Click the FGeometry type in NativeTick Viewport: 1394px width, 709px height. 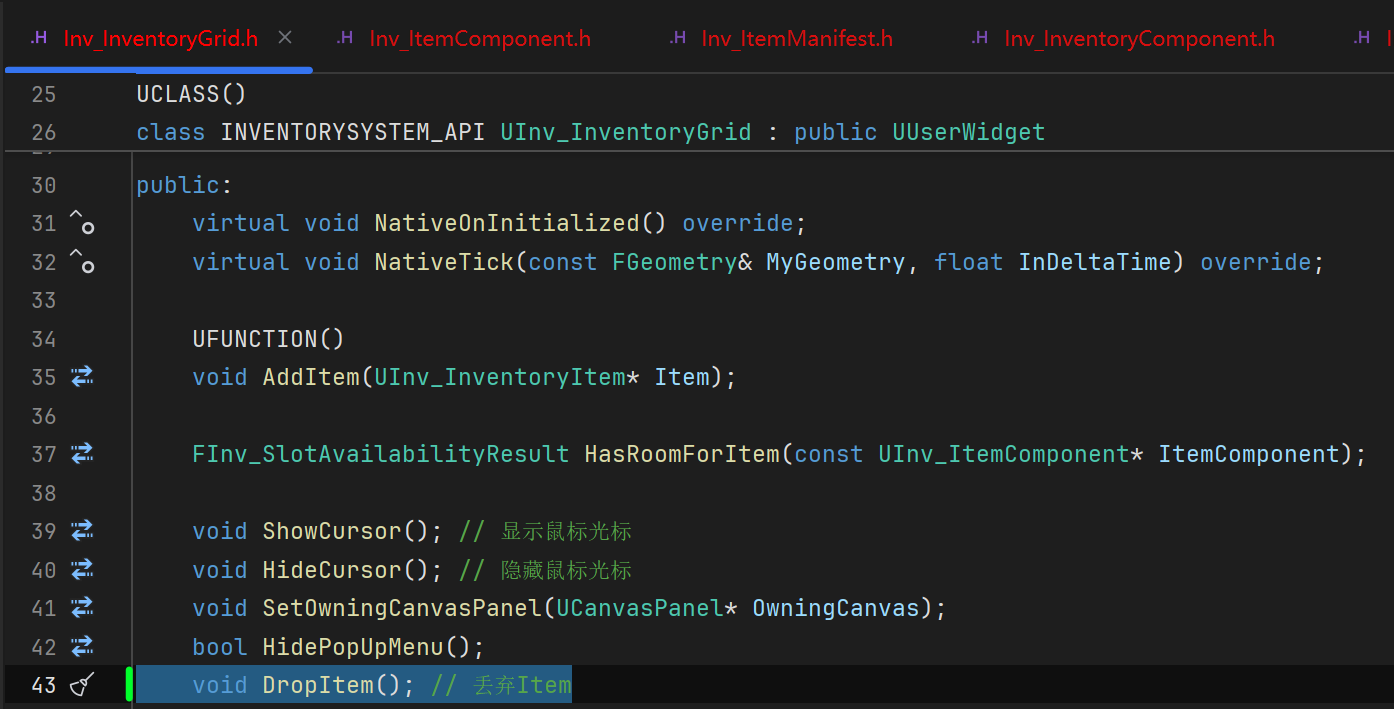675,261
